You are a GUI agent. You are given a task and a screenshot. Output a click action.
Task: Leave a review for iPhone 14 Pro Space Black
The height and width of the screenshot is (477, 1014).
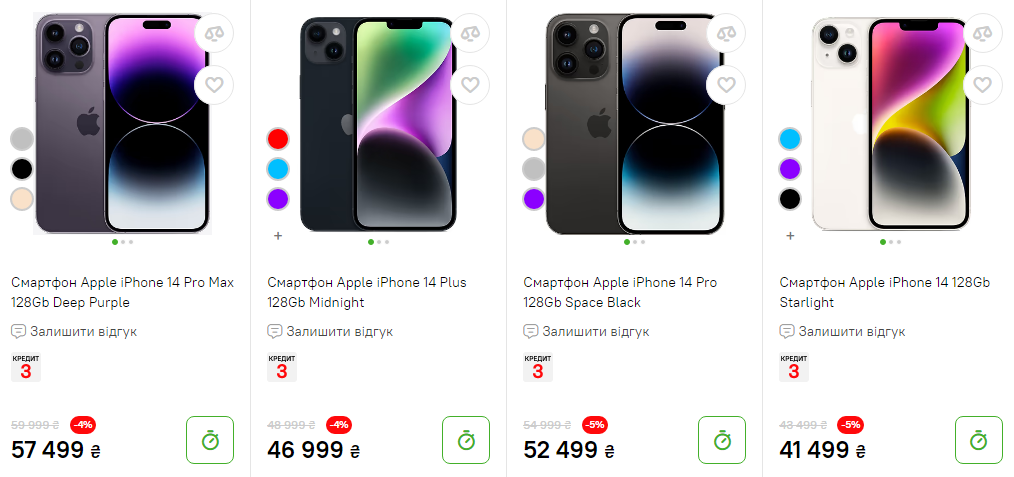click(596, 331)
